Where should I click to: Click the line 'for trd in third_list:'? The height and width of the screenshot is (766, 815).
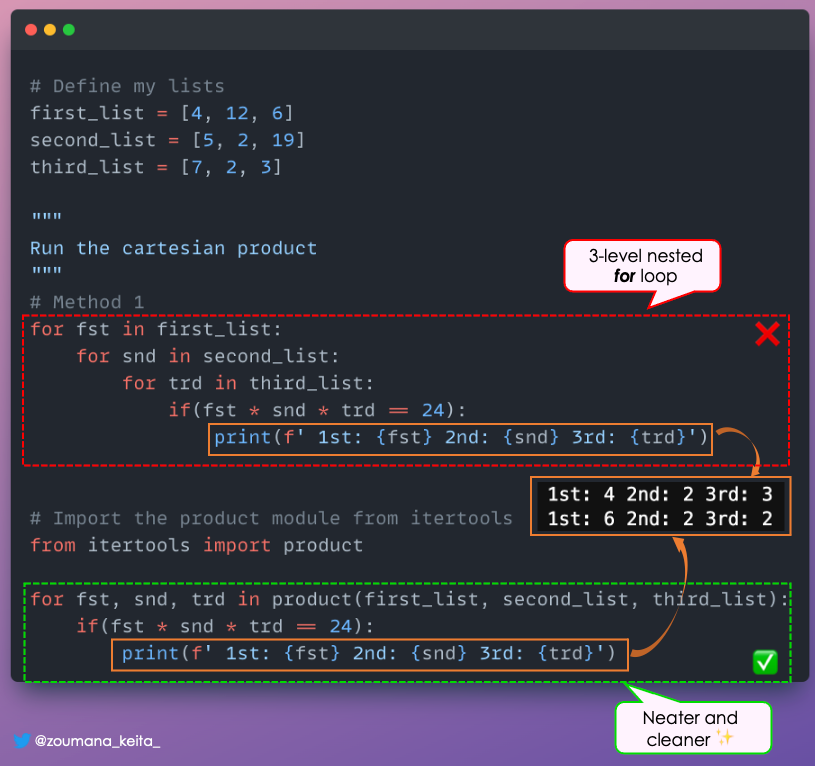tap(248, 384)
